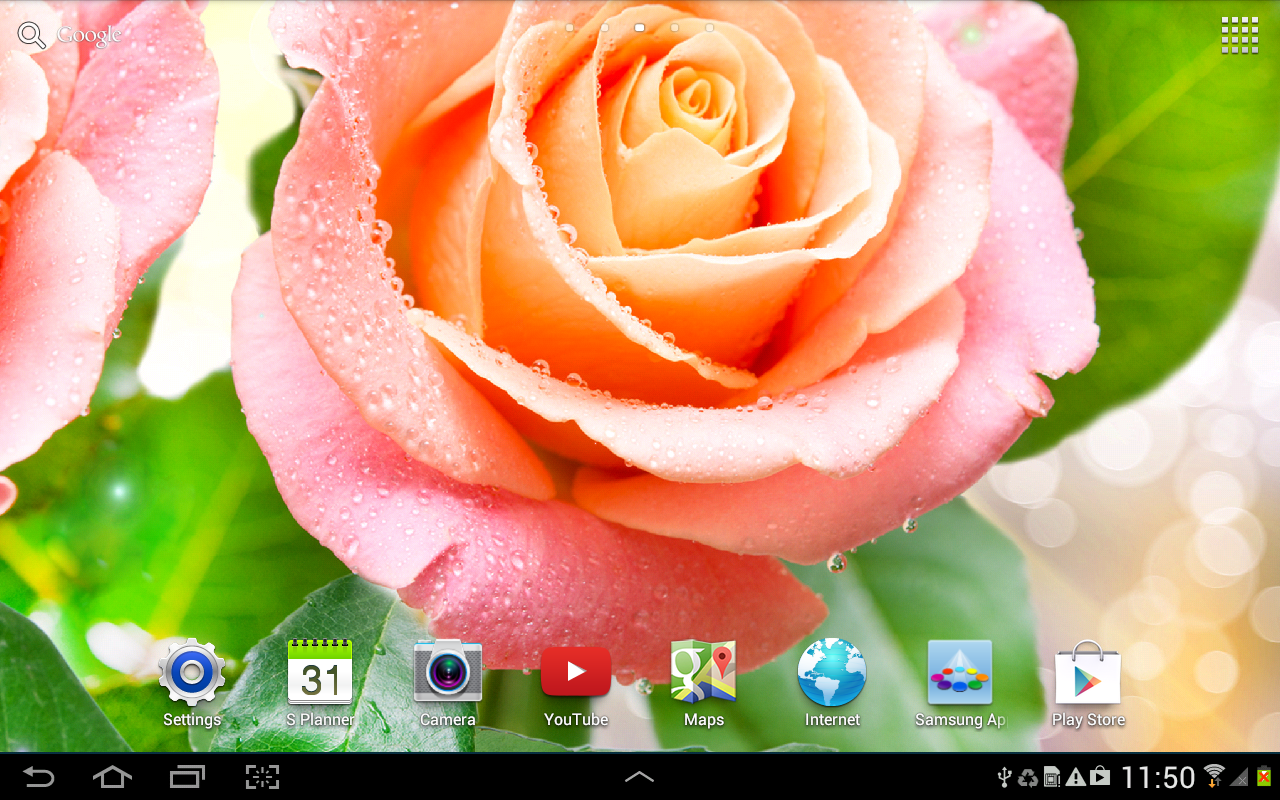The height and width of the screenshot is (800, 1280).
Task: Tap the USB connection status icon
Action: pos(1006,777)
